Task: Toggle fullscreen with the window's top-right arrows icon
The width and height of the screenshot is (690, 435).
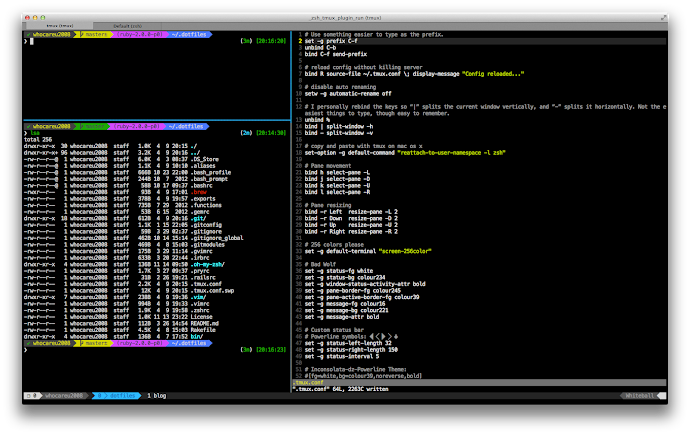Action: 663,18
